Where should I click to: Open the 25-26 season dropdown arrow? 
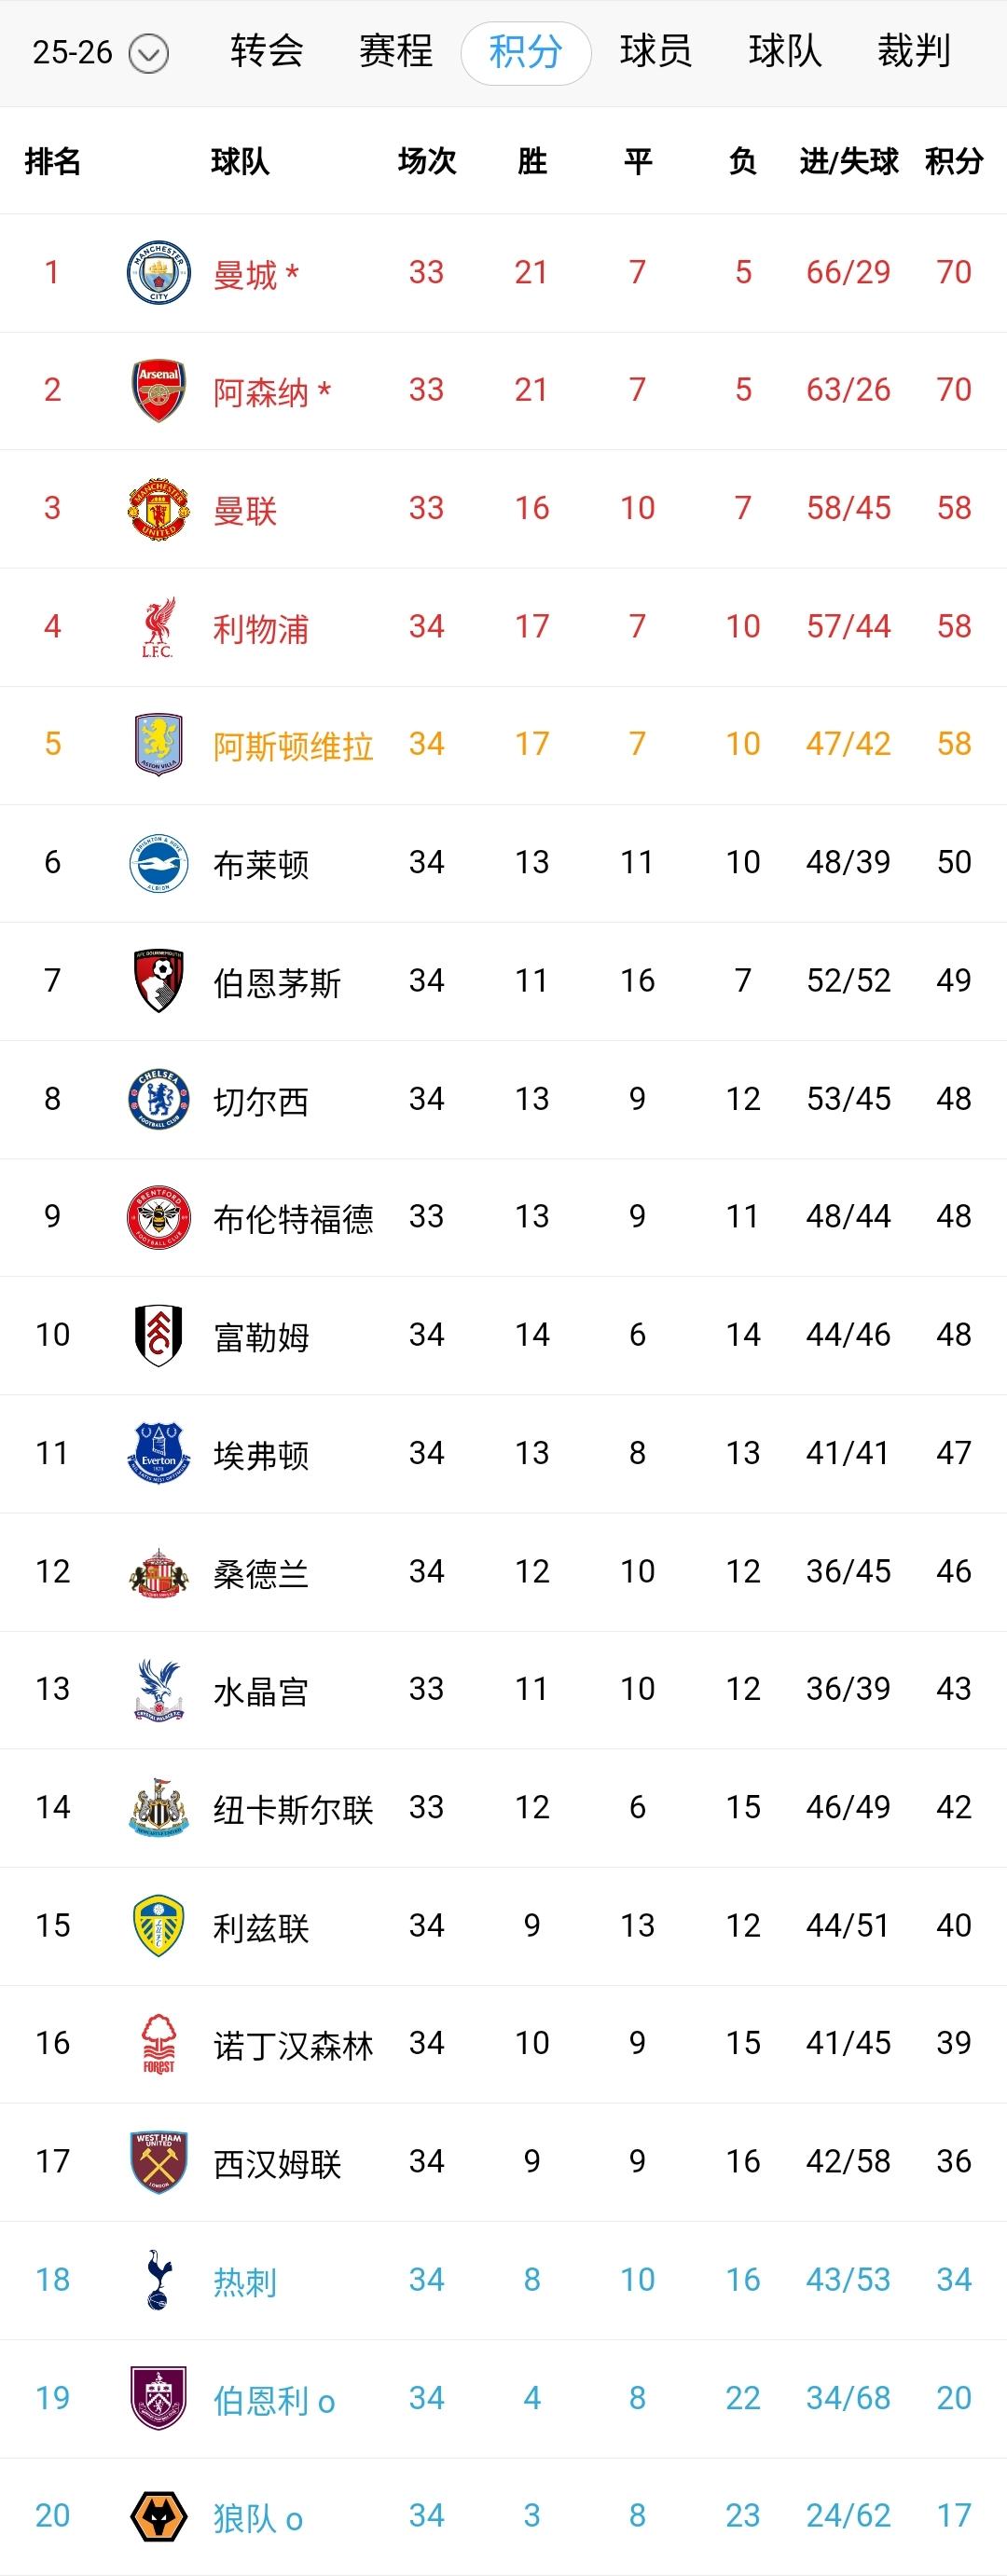[149, 54]
